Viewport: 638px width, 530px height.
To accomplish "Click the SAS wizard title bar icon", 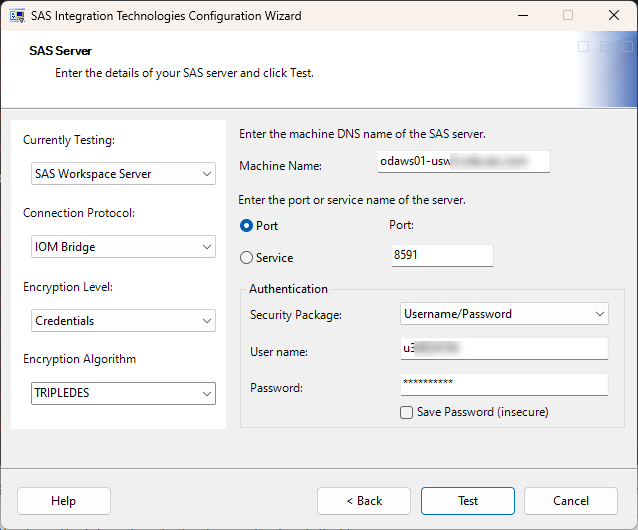I will 18,16.
